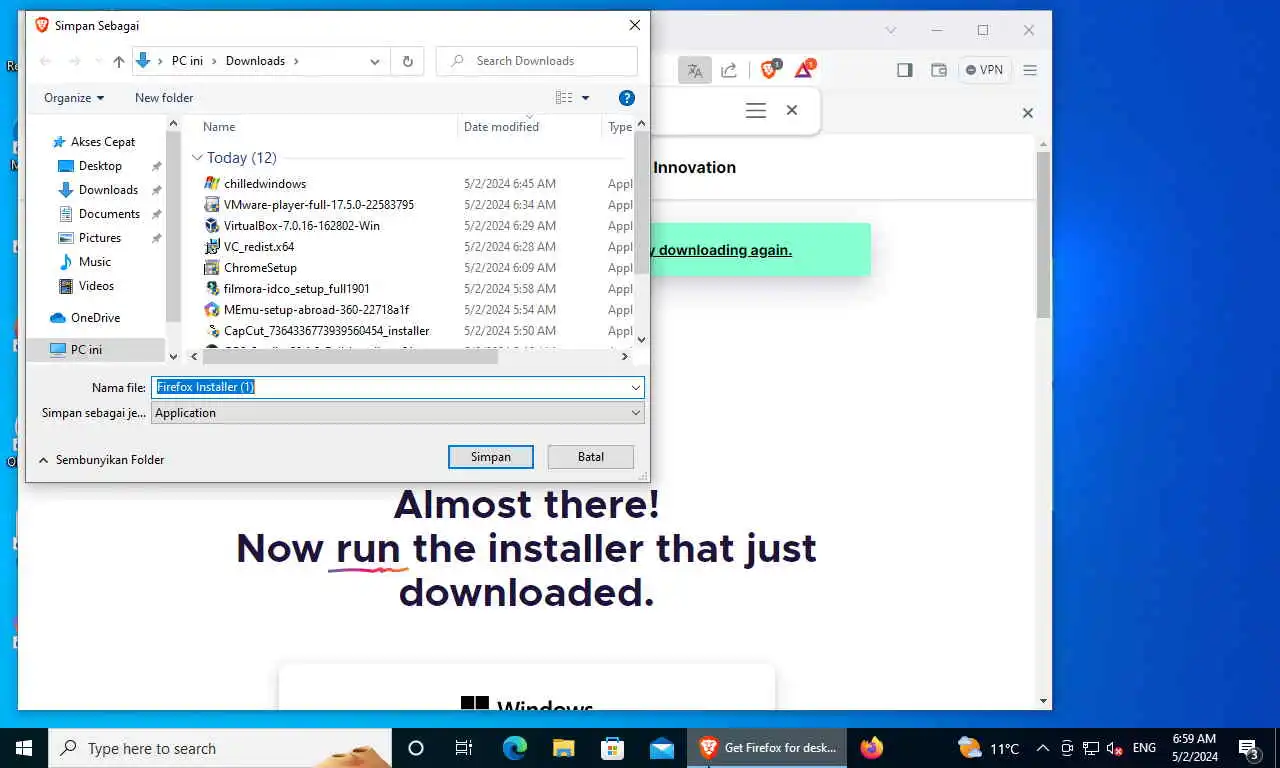Change the view layout icon
The image size is (1280, 768).
pyautogui.click(x=564, y=98)
